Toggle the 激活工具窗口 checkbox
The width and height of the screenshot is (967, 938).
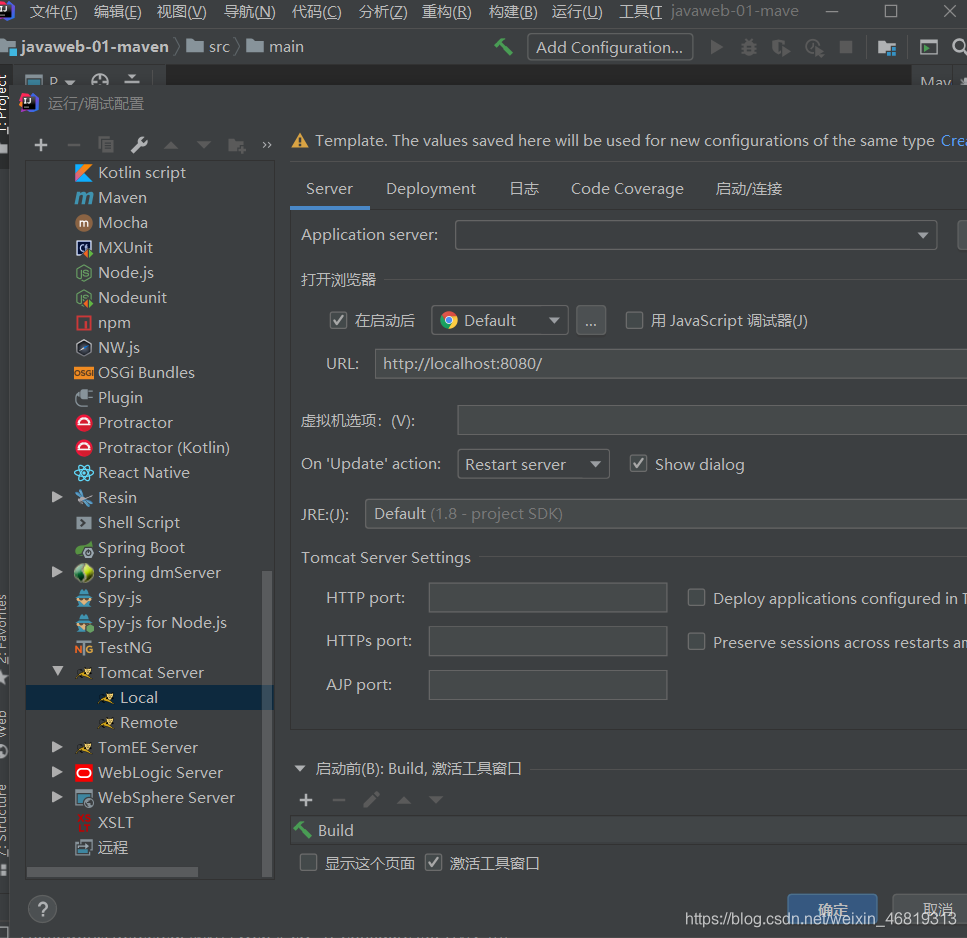pos(434,862)
